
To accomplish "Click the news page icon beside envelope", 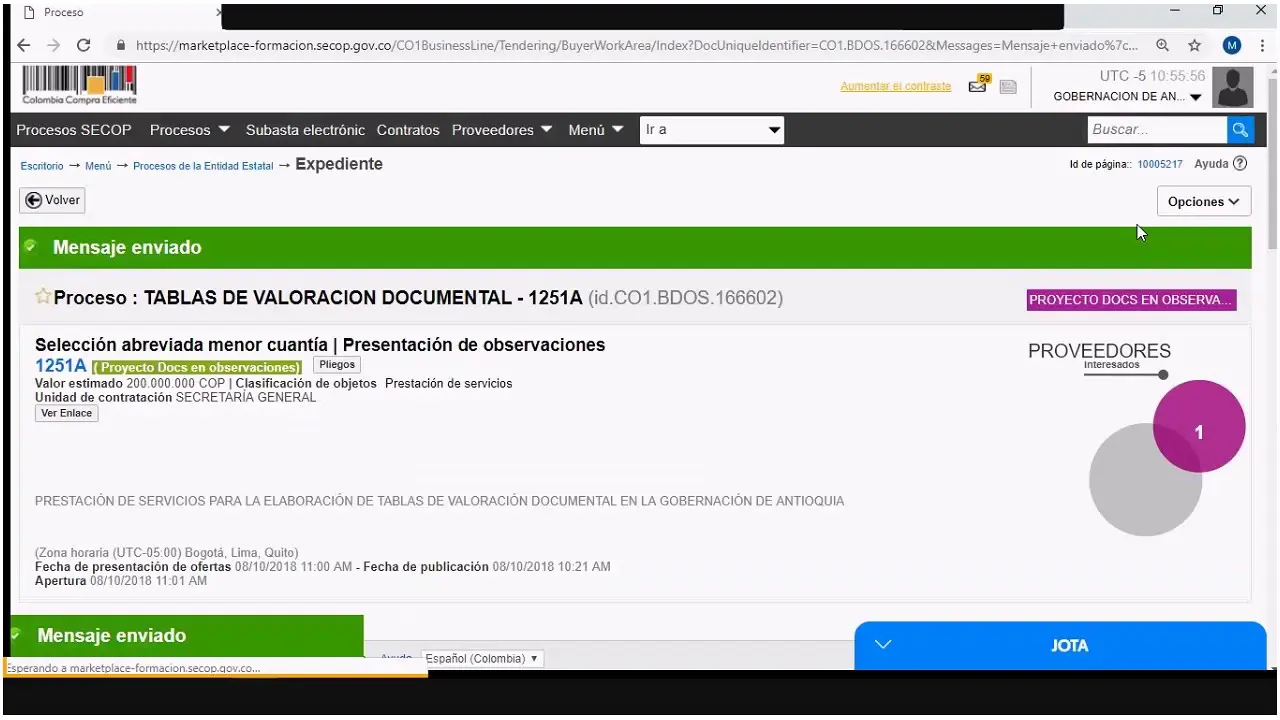I will (x=1008, y=87).
